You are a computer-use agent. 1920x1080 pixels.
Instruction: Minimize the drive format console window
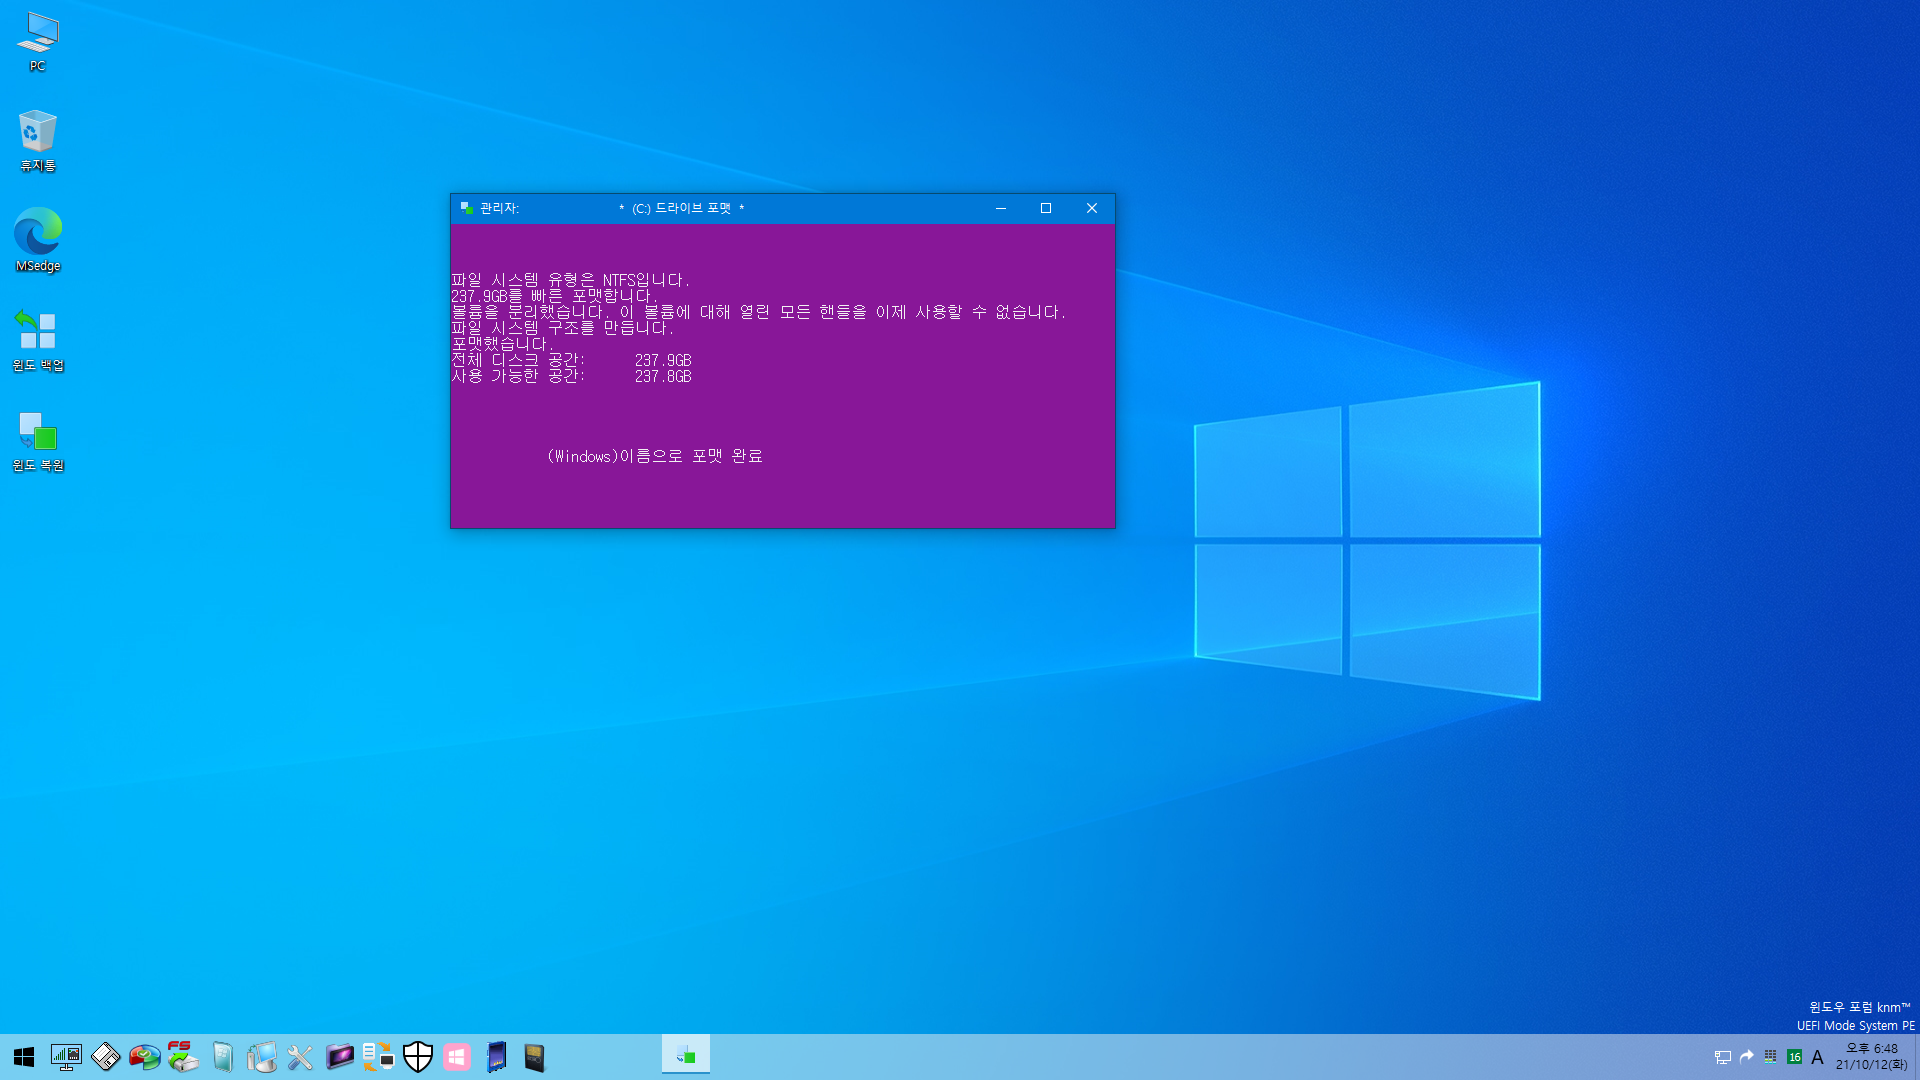(x=1000, y=208)
